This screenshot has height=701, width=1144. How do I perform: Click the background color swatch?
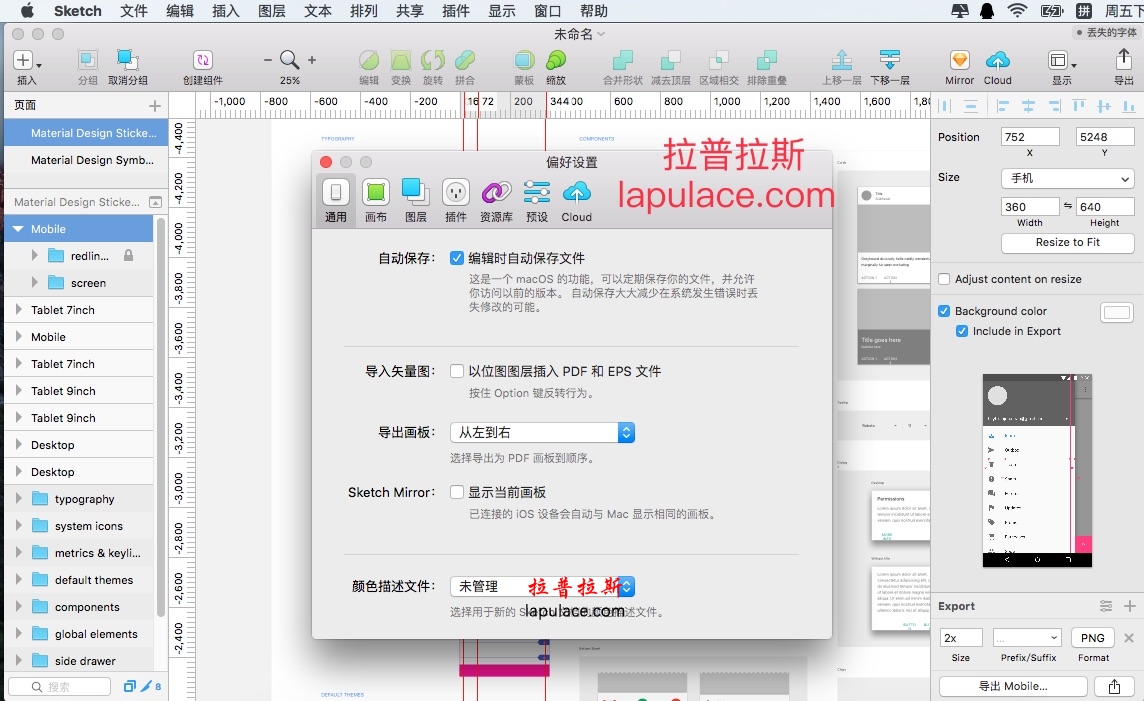(1116, 313)
